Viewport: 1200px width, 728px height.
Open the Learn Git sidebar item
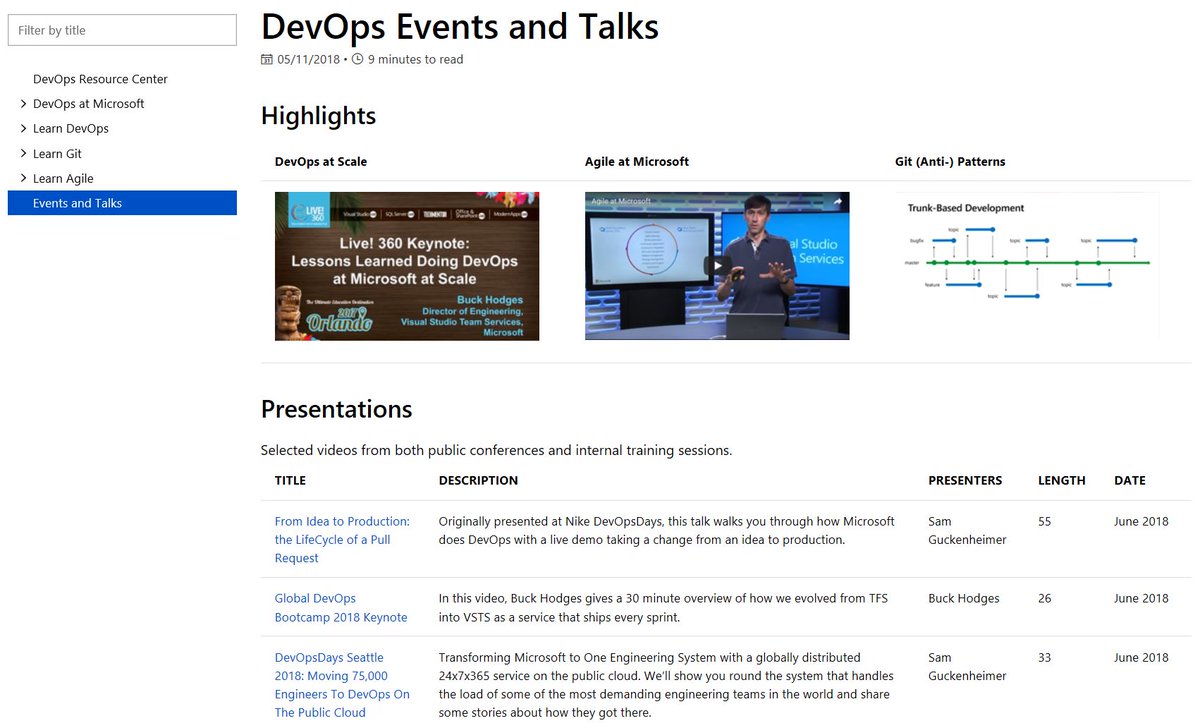(57, 154)
